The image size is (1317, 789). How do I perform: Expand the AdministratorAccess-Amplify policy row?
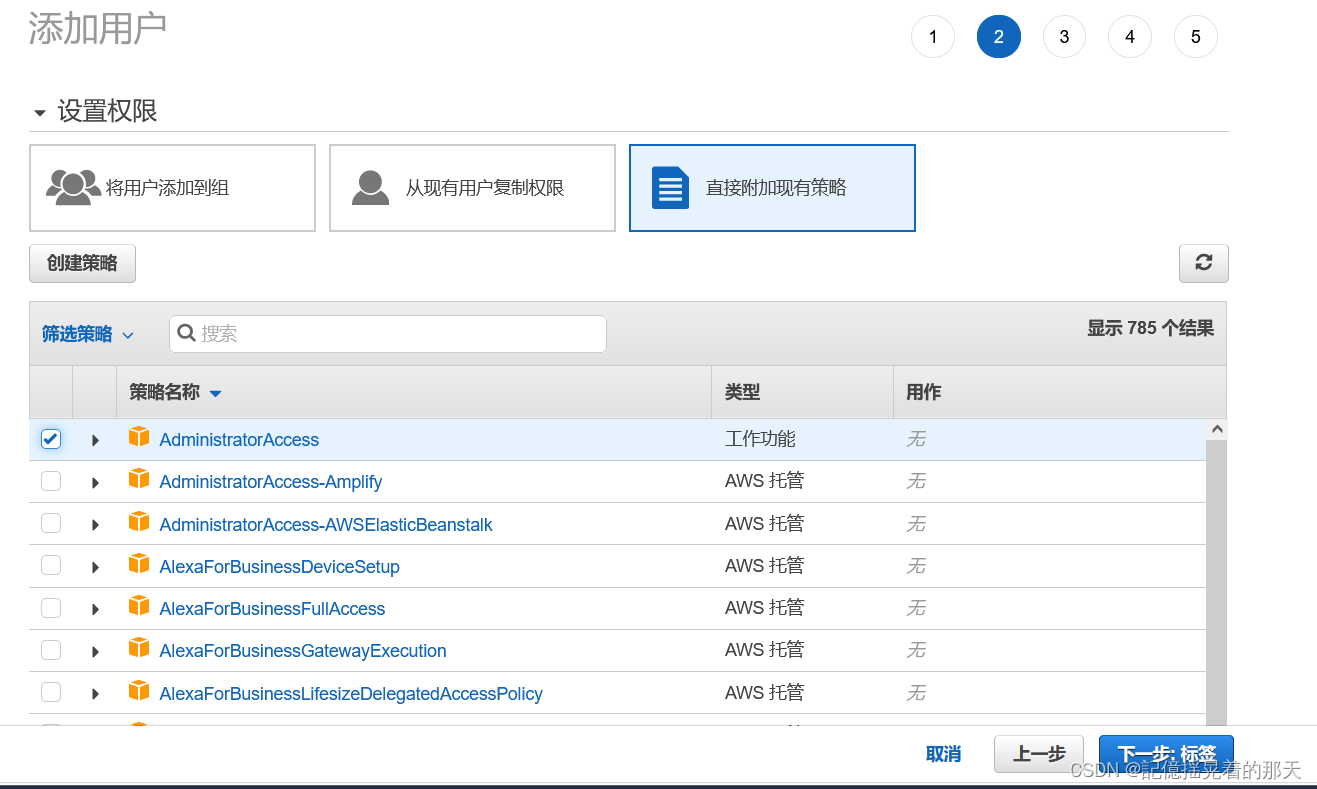pyautogui.click(x=95, y=482)
